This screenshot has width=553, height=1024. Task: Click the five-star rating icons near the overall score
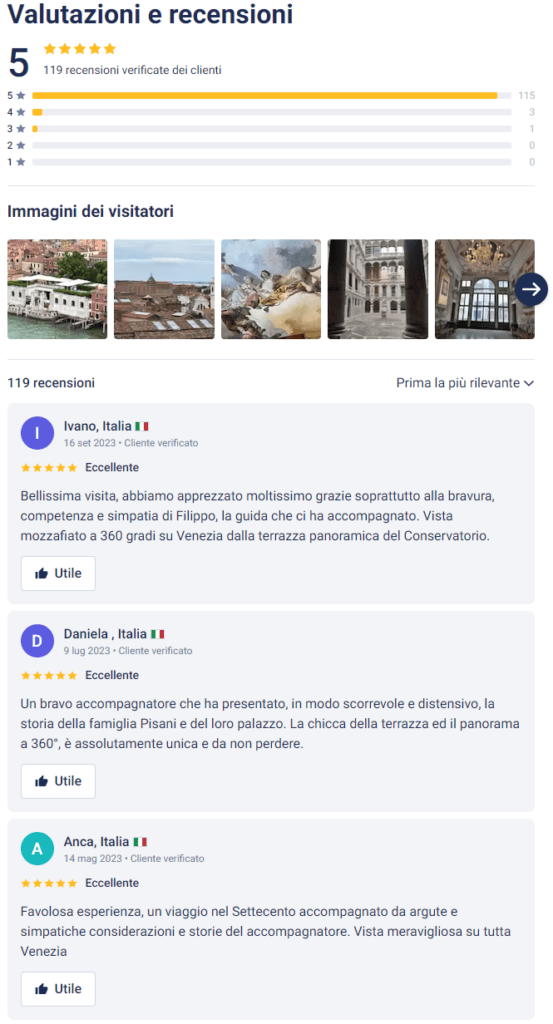coord(80,49)
